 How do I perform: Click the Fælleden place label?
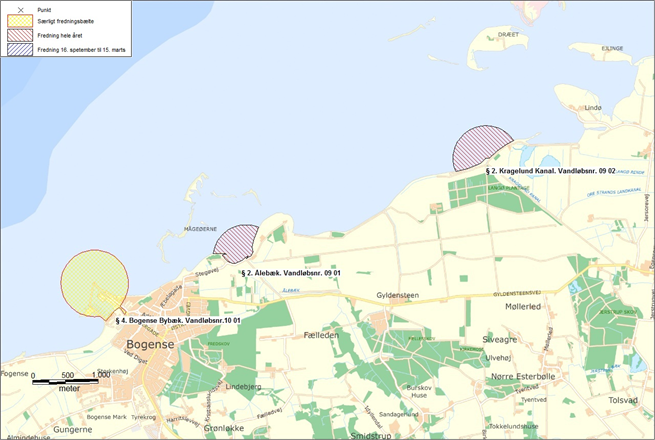tap(313, 335)
